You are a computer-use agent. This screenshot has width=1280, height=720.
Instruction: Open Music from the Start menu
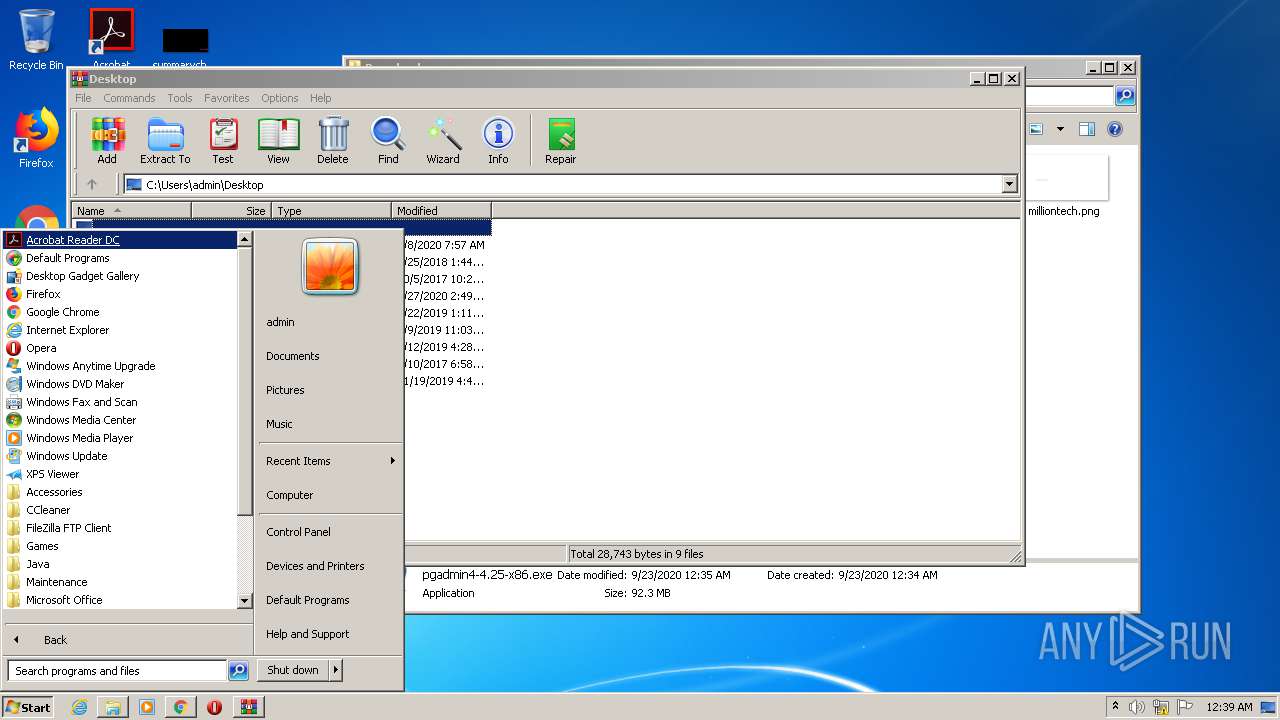(279, 424)
